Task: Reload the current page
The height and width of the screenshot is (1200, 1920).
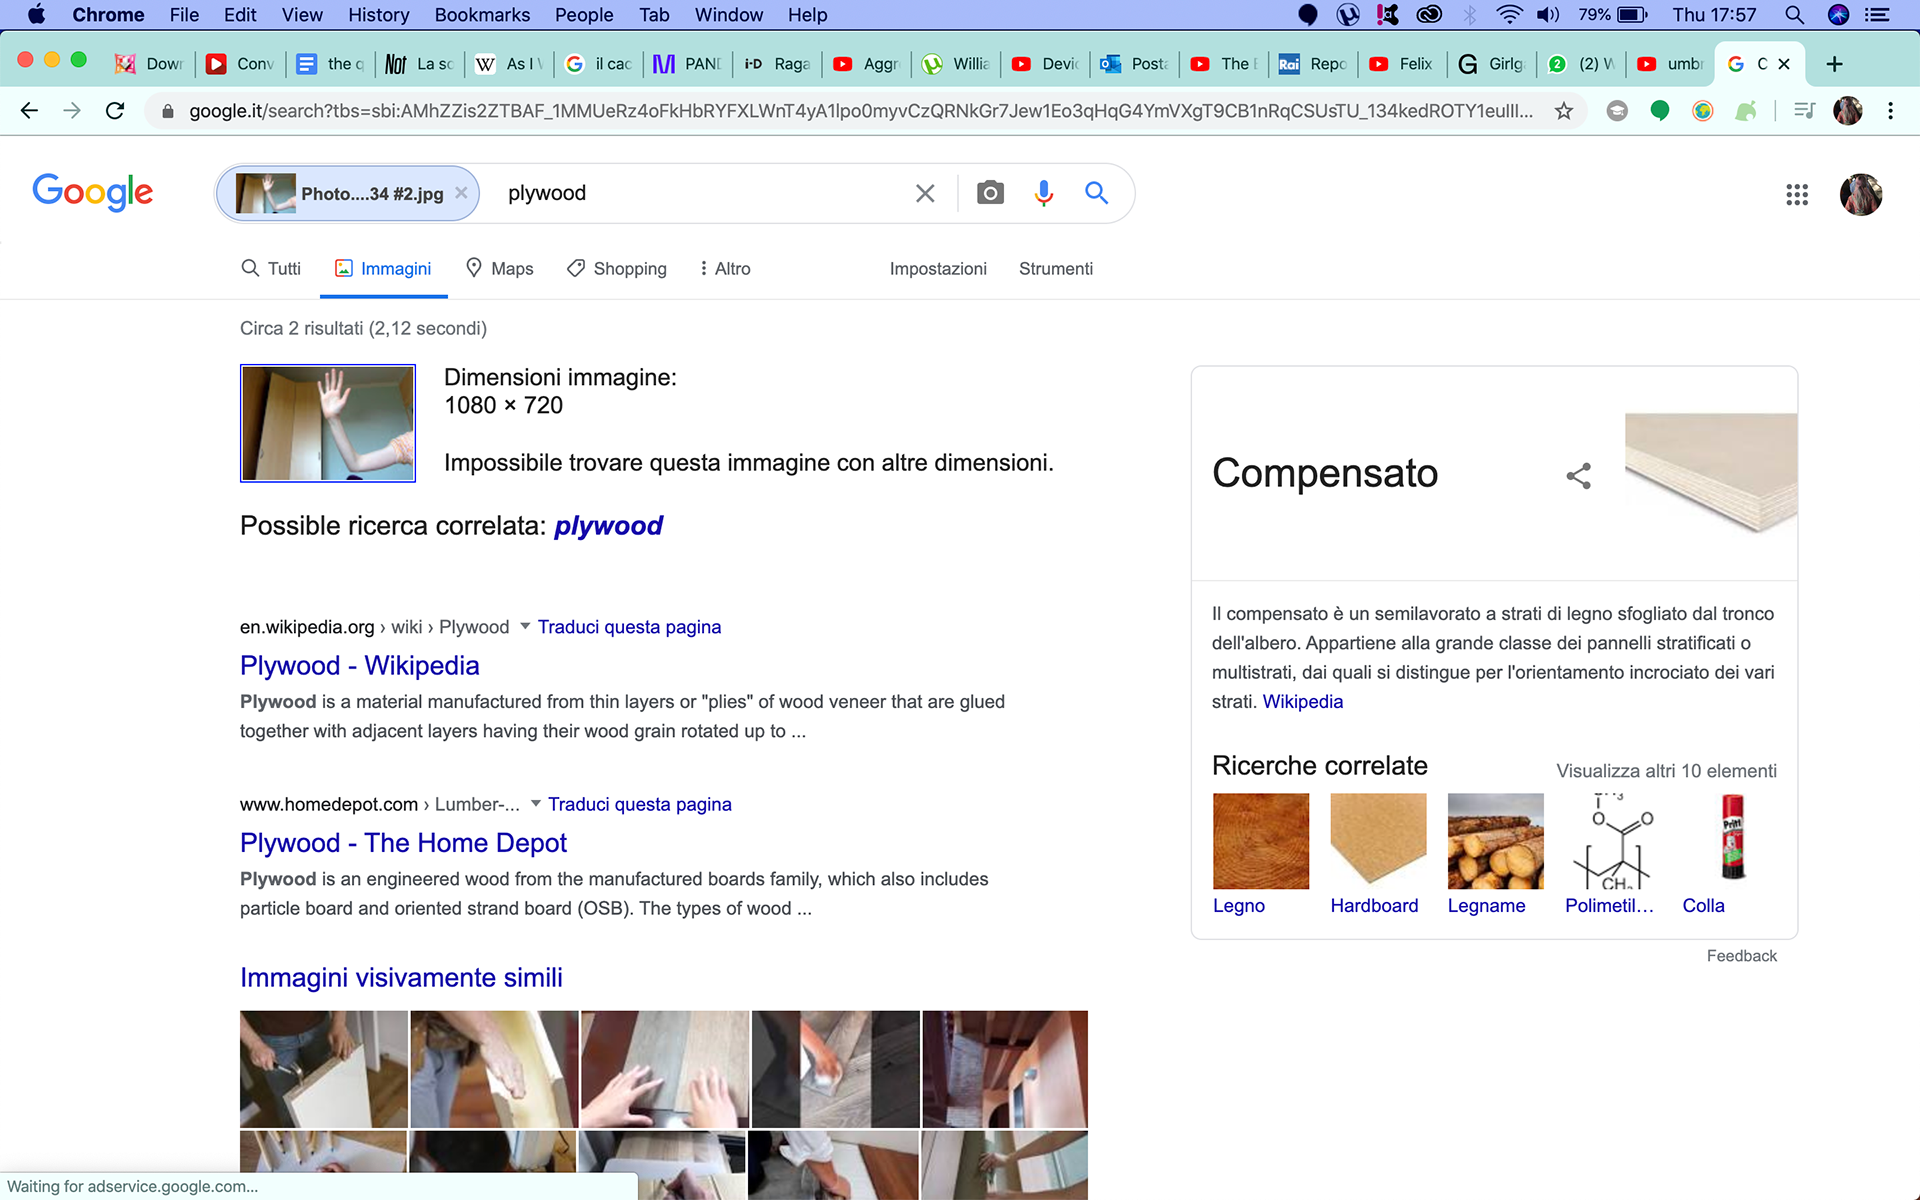Action: (x=115, y=111)
